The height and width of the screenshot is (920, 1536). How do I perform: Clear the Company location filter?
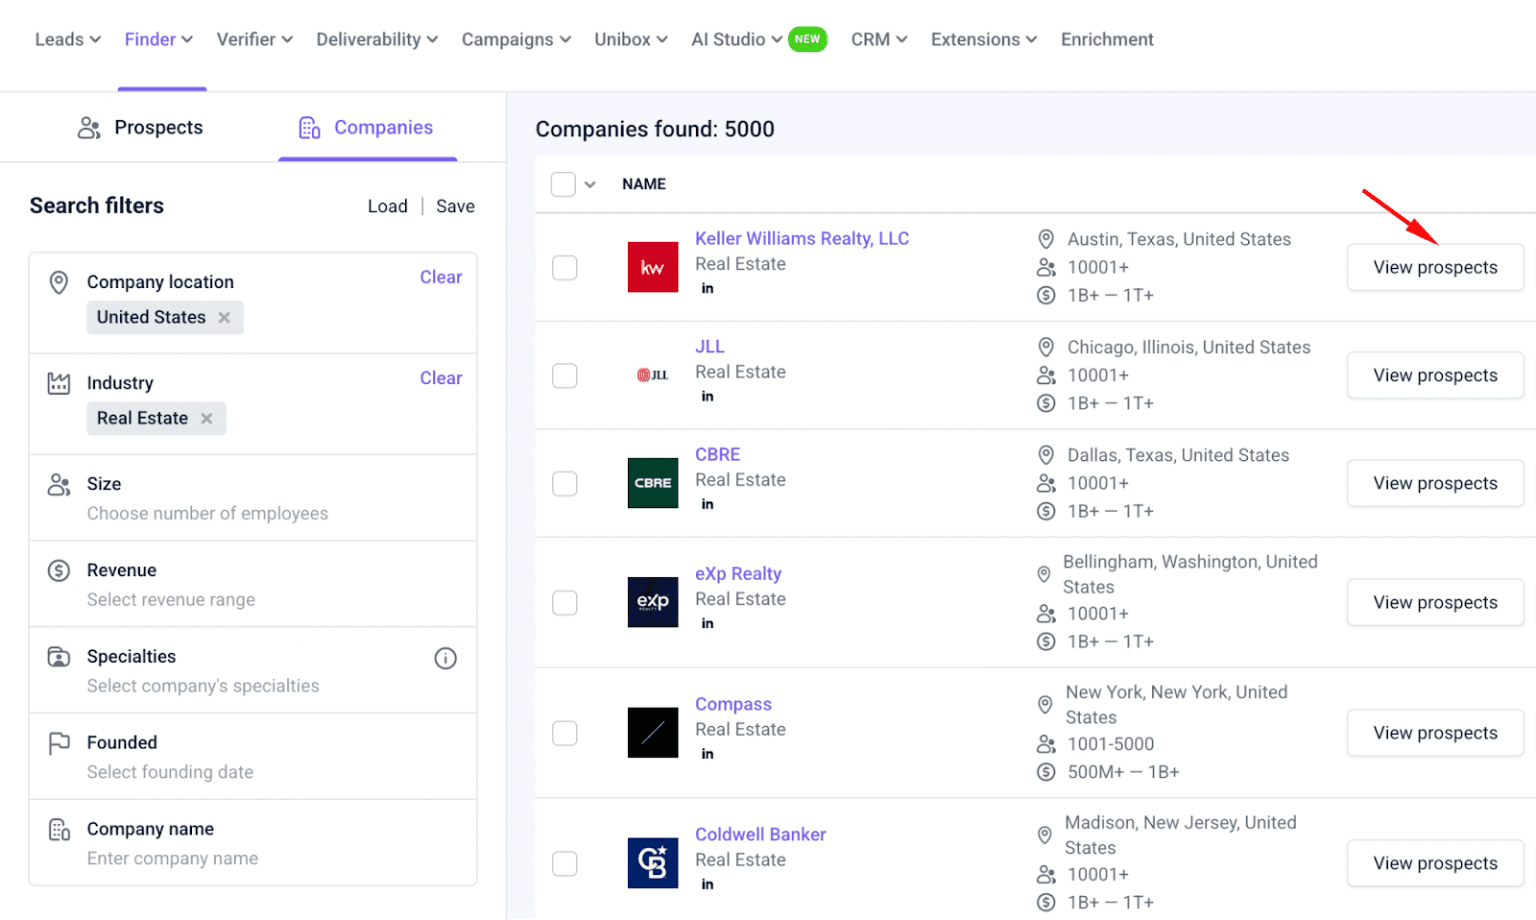pos(441,278)
